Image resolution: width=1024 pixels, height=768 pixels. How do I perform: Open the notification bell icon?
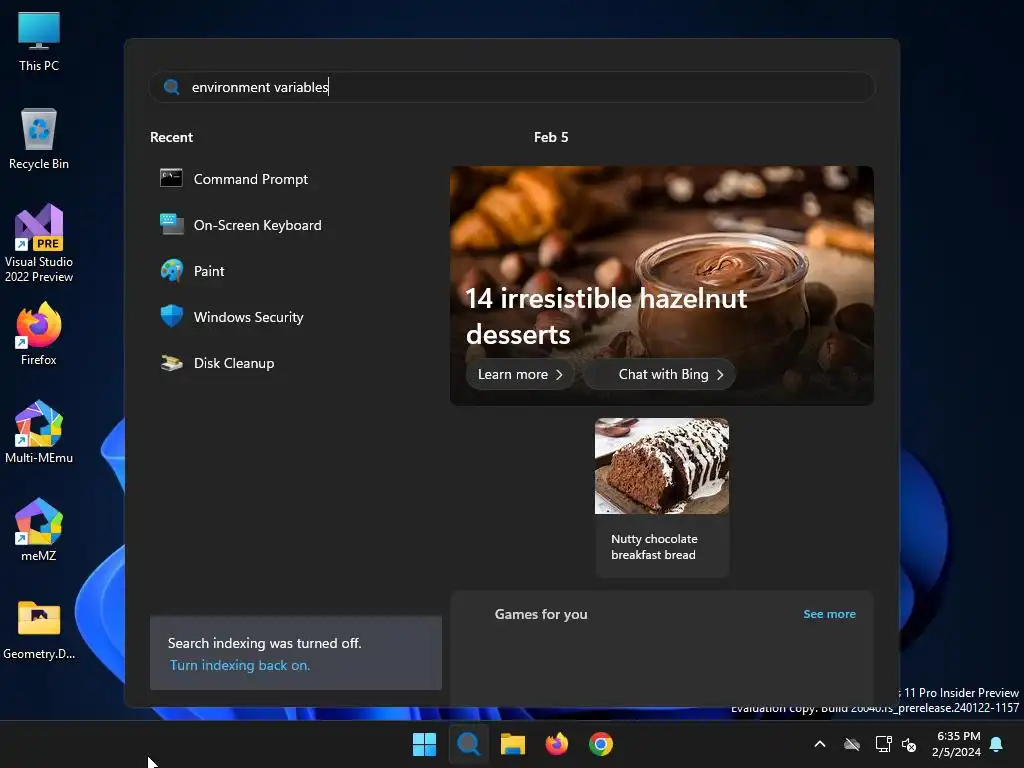point(996,744)
